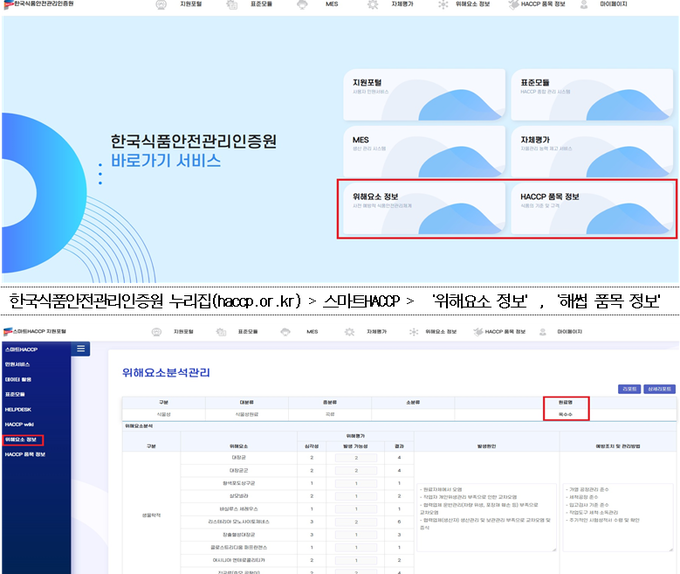This screenshot has height=574, width=680.
Task: Open HACCP 품목 정보 in the blue sidebar
Action: pos(25,454)
